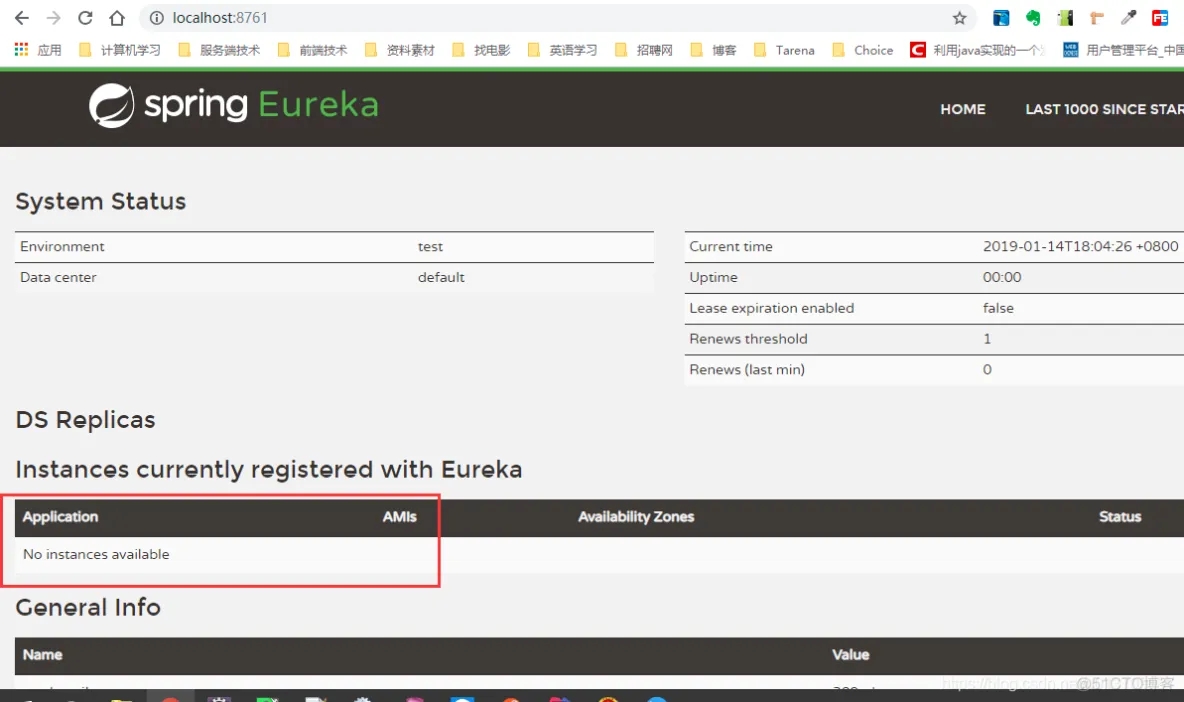Image resolution: width=1184 pixels, height=702 pixels.
Task: Open the 服务端技术 bookmark folder
Action: 219,50
